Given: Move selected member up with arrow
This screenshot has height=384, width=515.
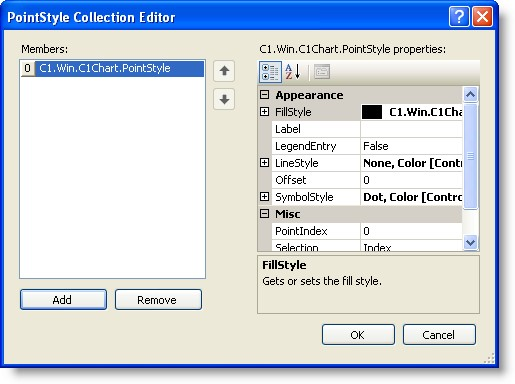Looking at the screenshot, I should [224, 71].
